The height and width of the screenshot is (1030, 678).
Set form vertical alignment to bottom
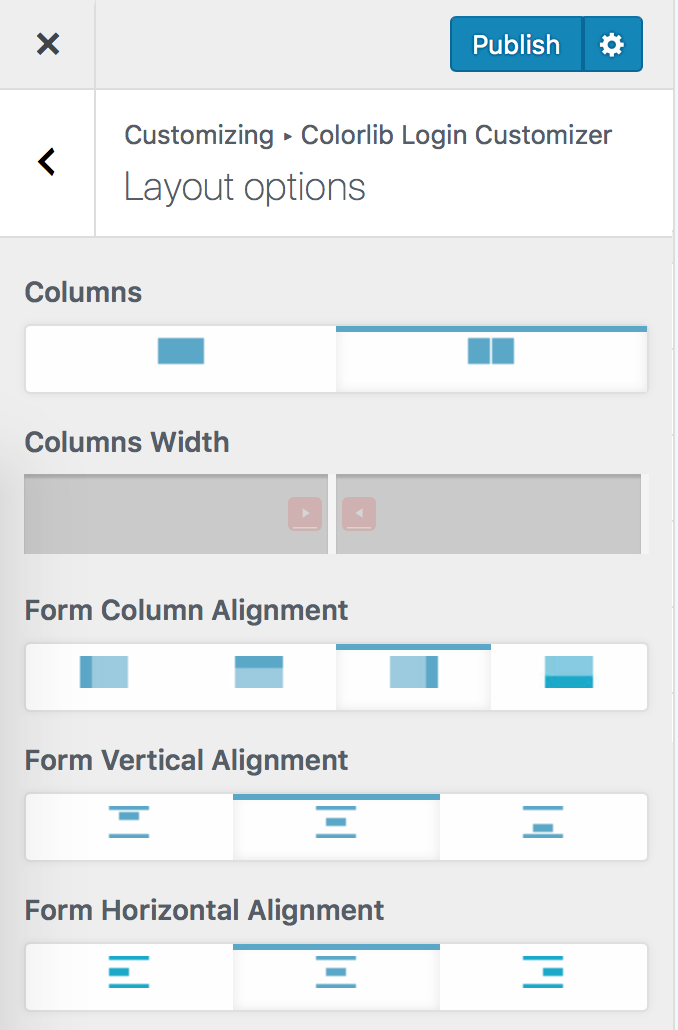click(x=542, y=827)
